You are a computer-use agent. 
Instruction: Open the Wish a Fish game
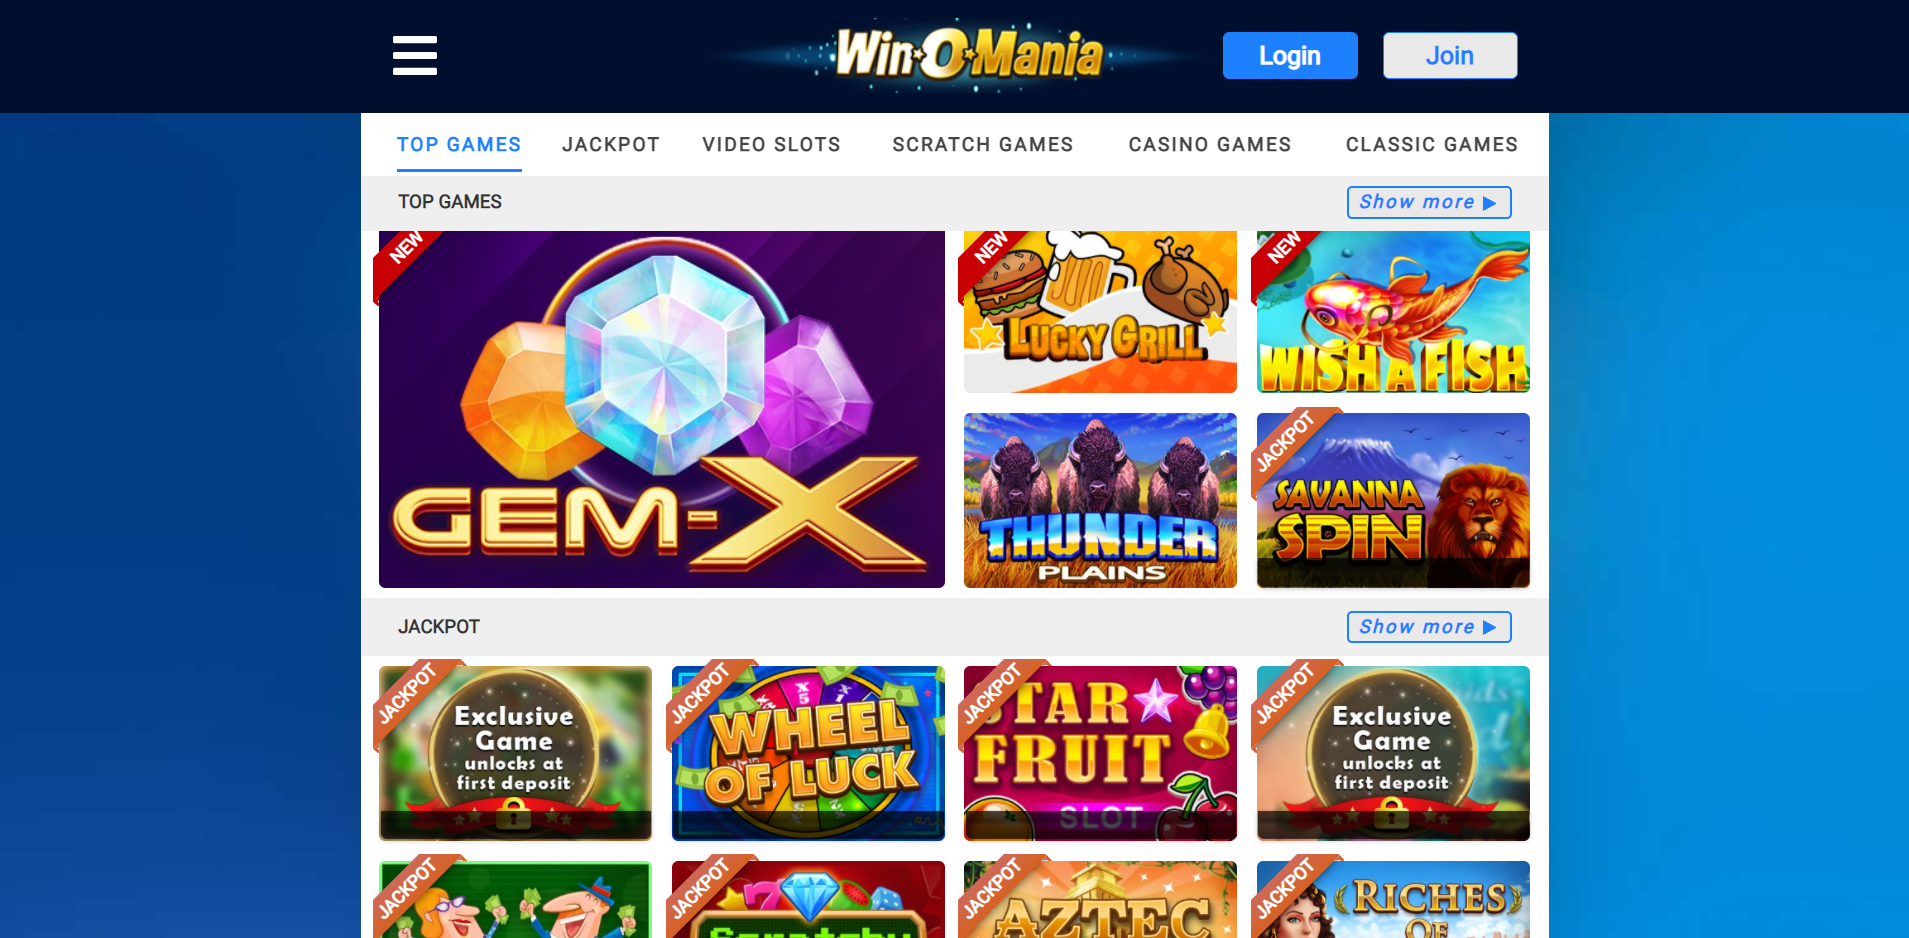click(x=1393, y=312)
